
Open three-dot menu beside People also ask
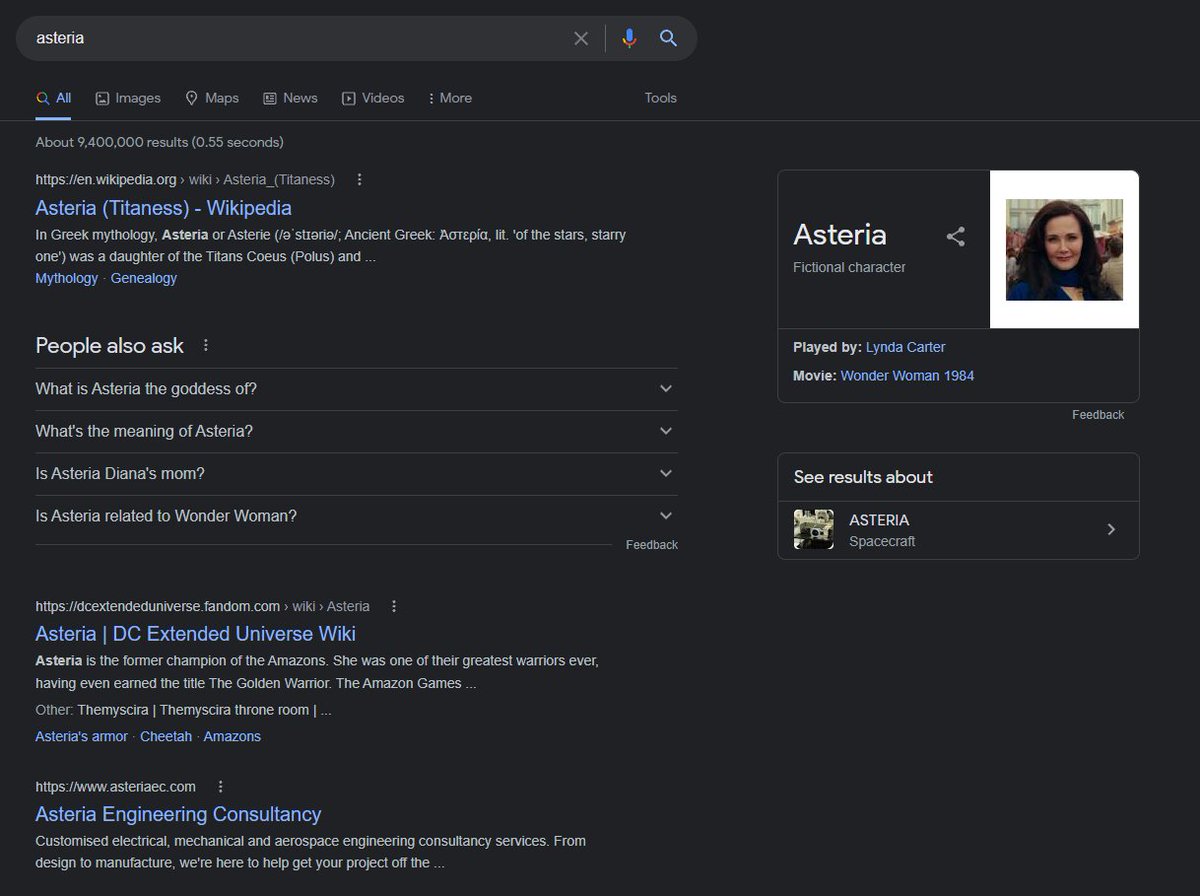[x=206, y=346]
